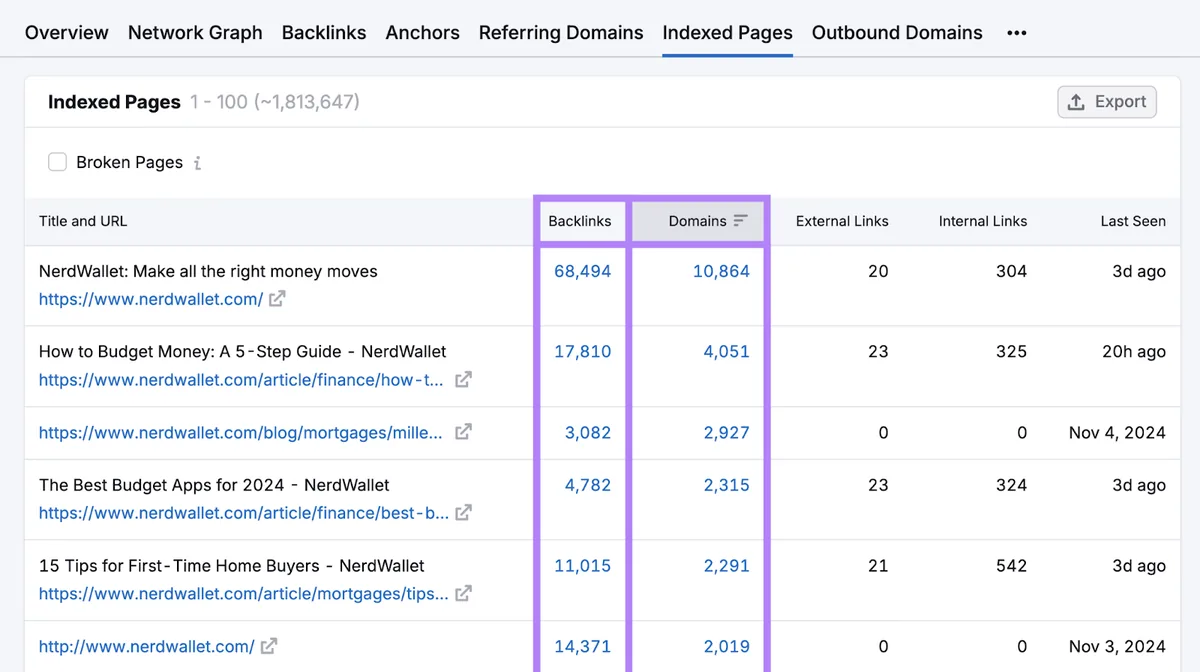
Task: Click the Indexed Pages table heading
Action: point(114,102)
